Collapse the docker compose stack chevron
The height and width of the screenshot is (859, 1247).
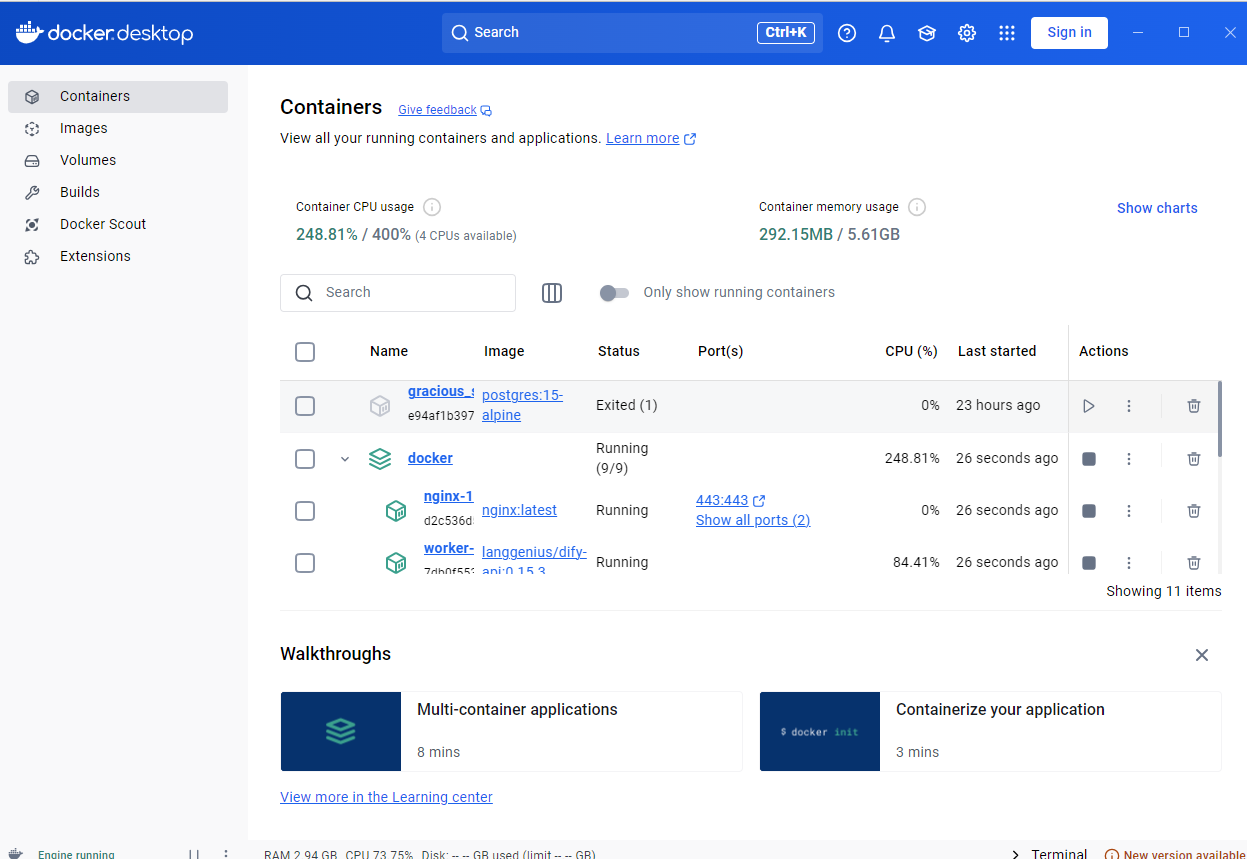[x=345, y=459]
